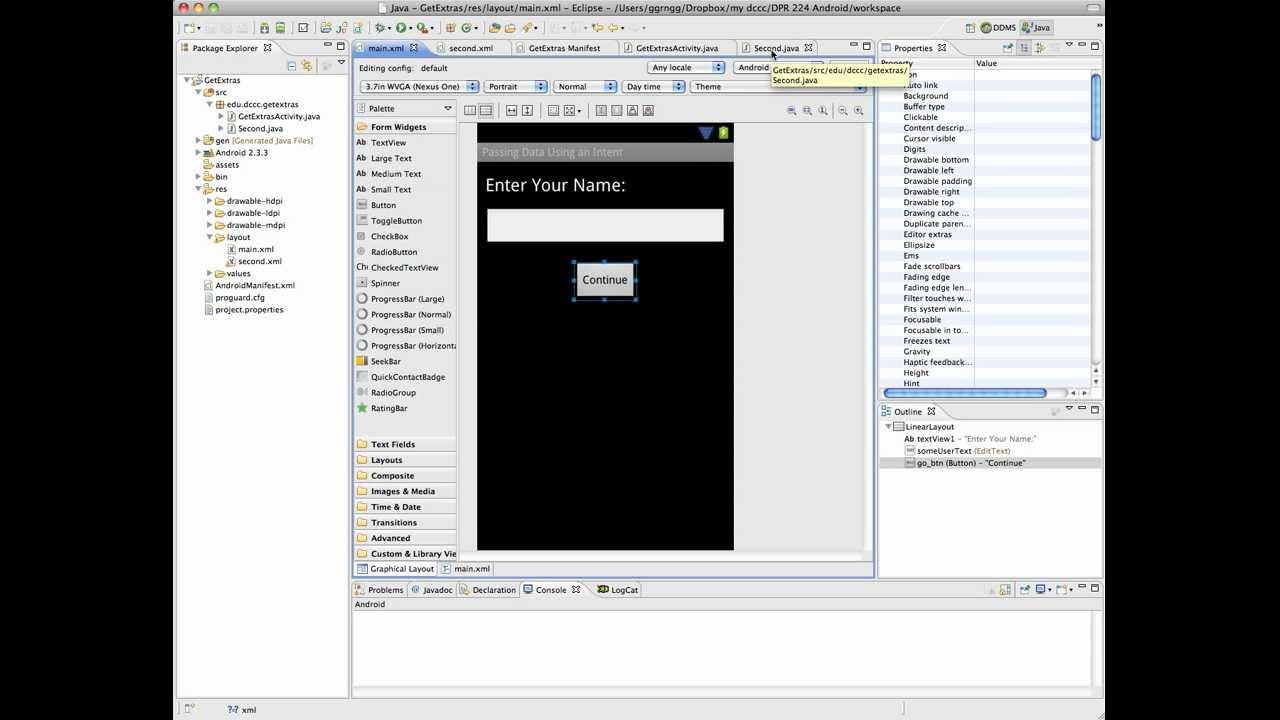Click the EditText field on the canvas
This screenshot has width=1280, height=720.
point(605,225)
